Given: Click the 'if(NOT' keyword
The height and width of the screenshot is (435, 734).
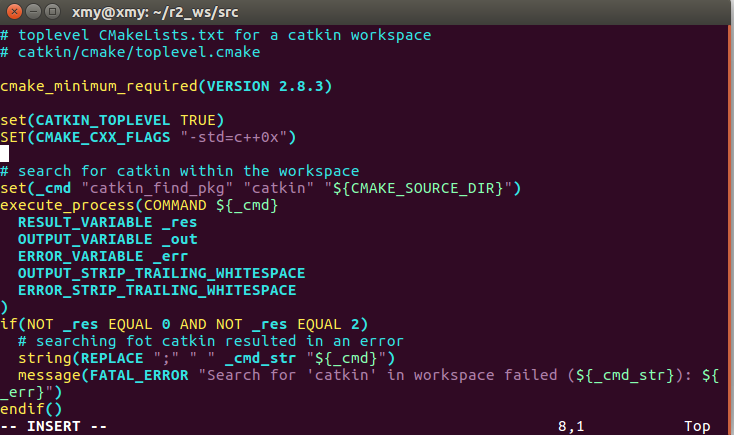Looking at the screenshot, I should click(x=27, y=324).
